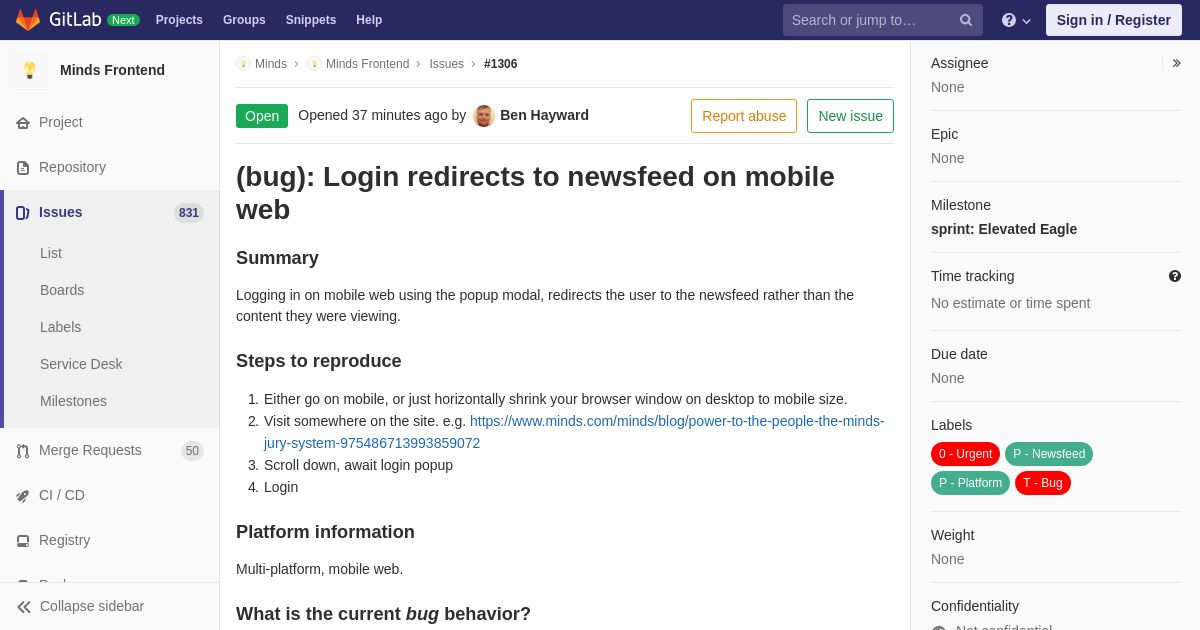Open the Help menu item
The height and width of the screenshot is (630, 1200).
369,20
